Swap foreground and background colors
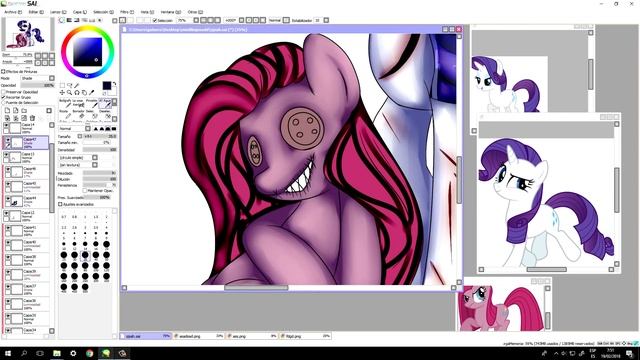Viewport: 640px width, 360px height. click(x=114, y=84)
